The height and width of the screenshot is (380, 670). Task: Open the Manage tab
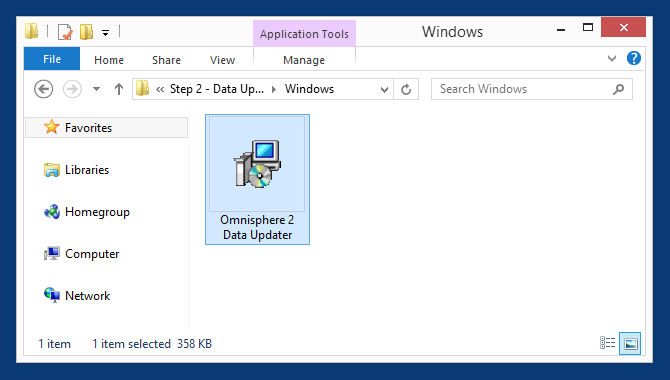(304, 60)
